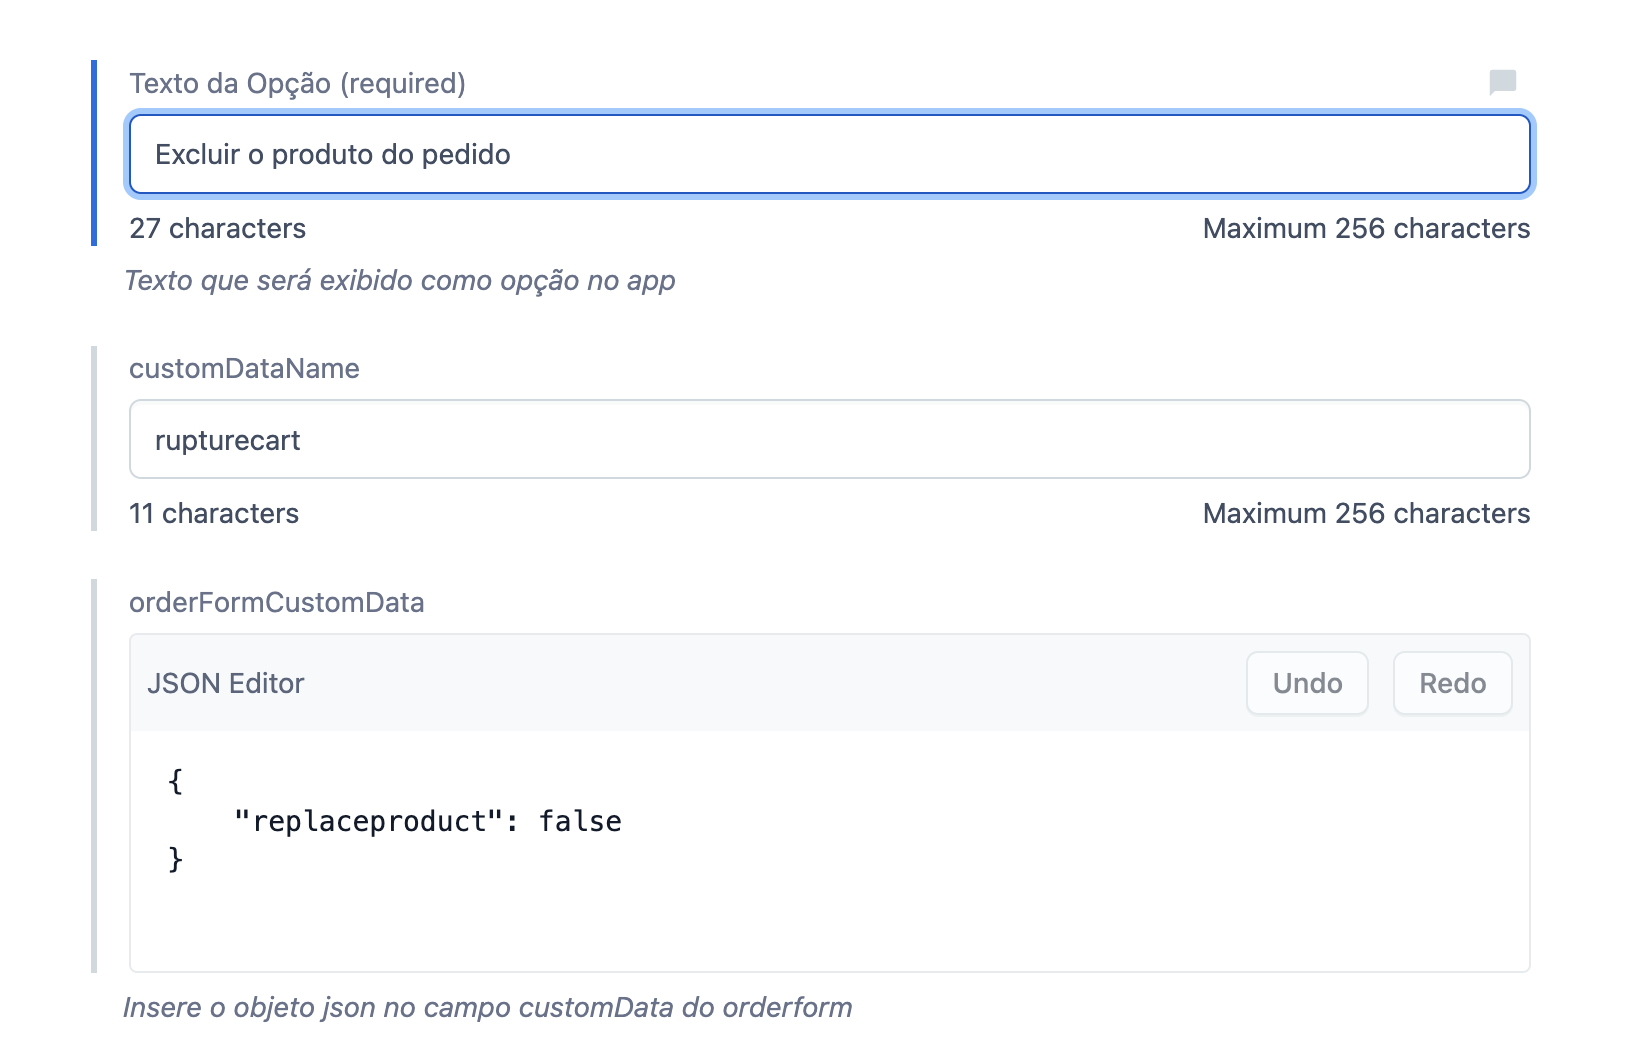Image resolution: width=1650 pixels, height=1050 pixels.
Task: Click Maximum 256 characters under customDataName
Action: pyautogui.click(x=1366, y=514)
